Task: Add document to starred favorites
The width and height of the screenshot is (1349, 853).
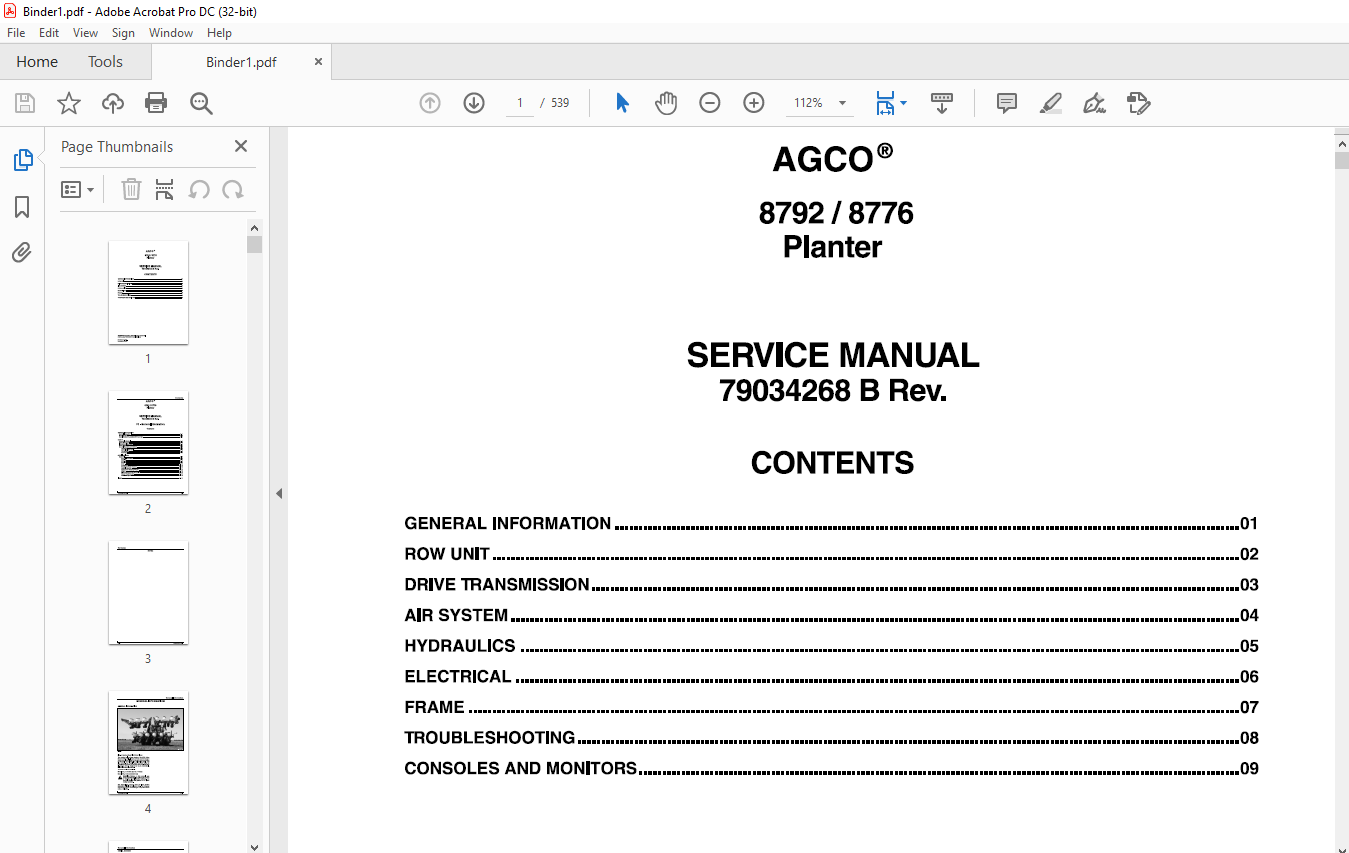Action: (x=68, y=103)
